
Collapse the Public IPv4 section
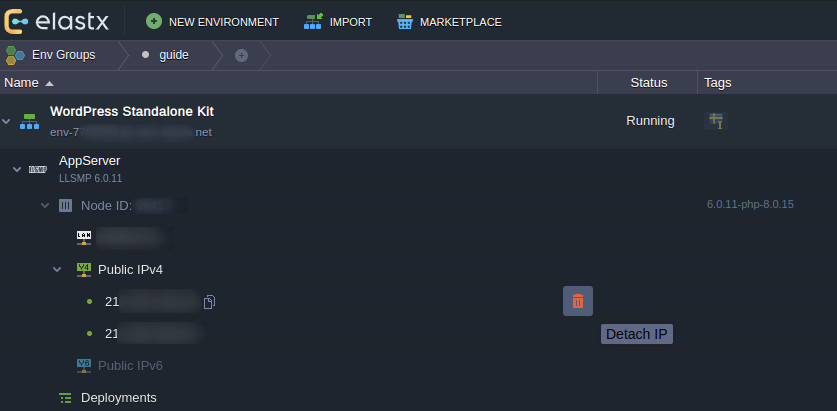coord(57,269)
